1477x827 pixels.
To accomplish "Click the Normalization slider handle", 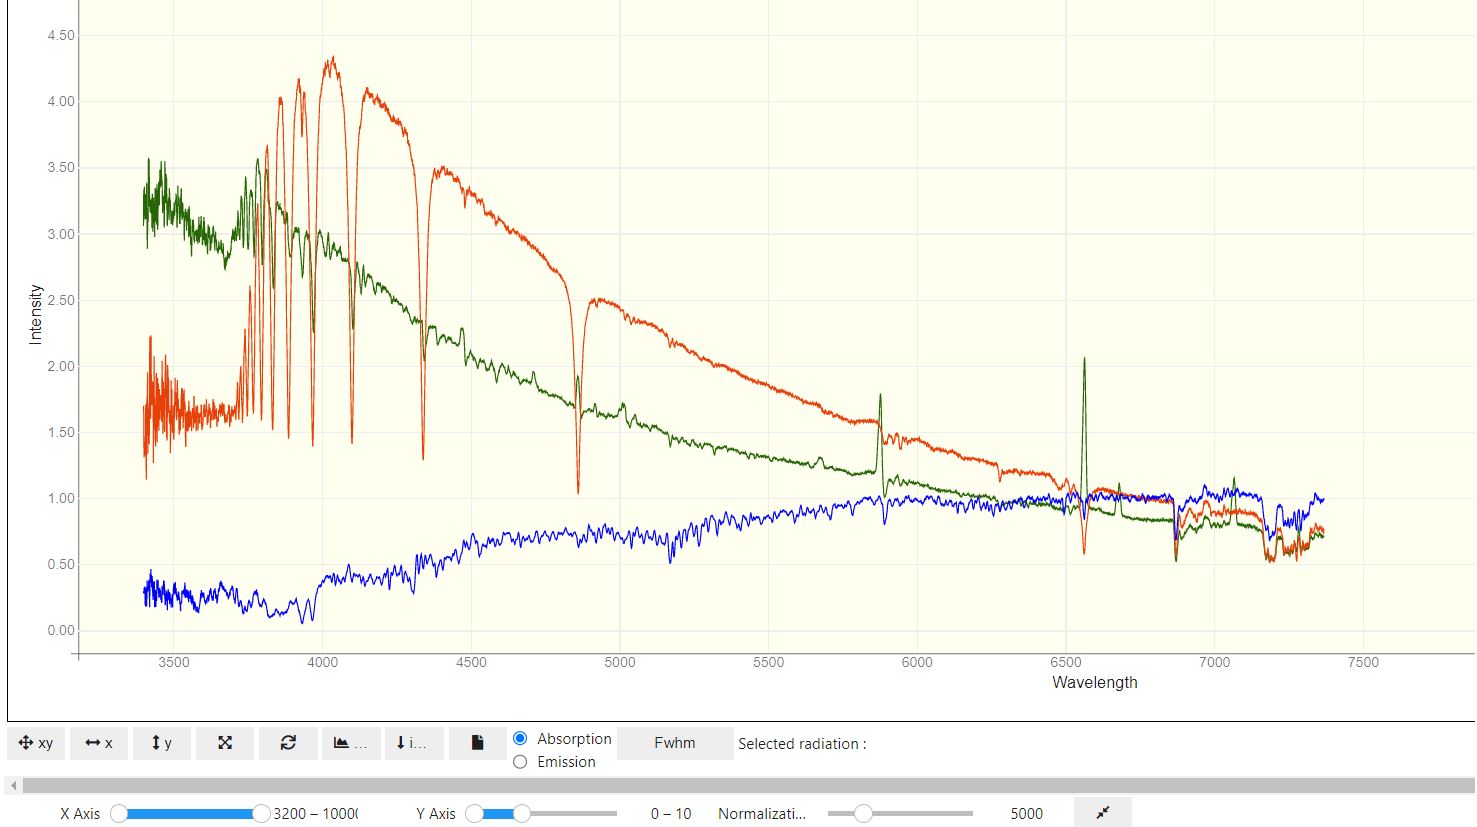I will 863,814.
